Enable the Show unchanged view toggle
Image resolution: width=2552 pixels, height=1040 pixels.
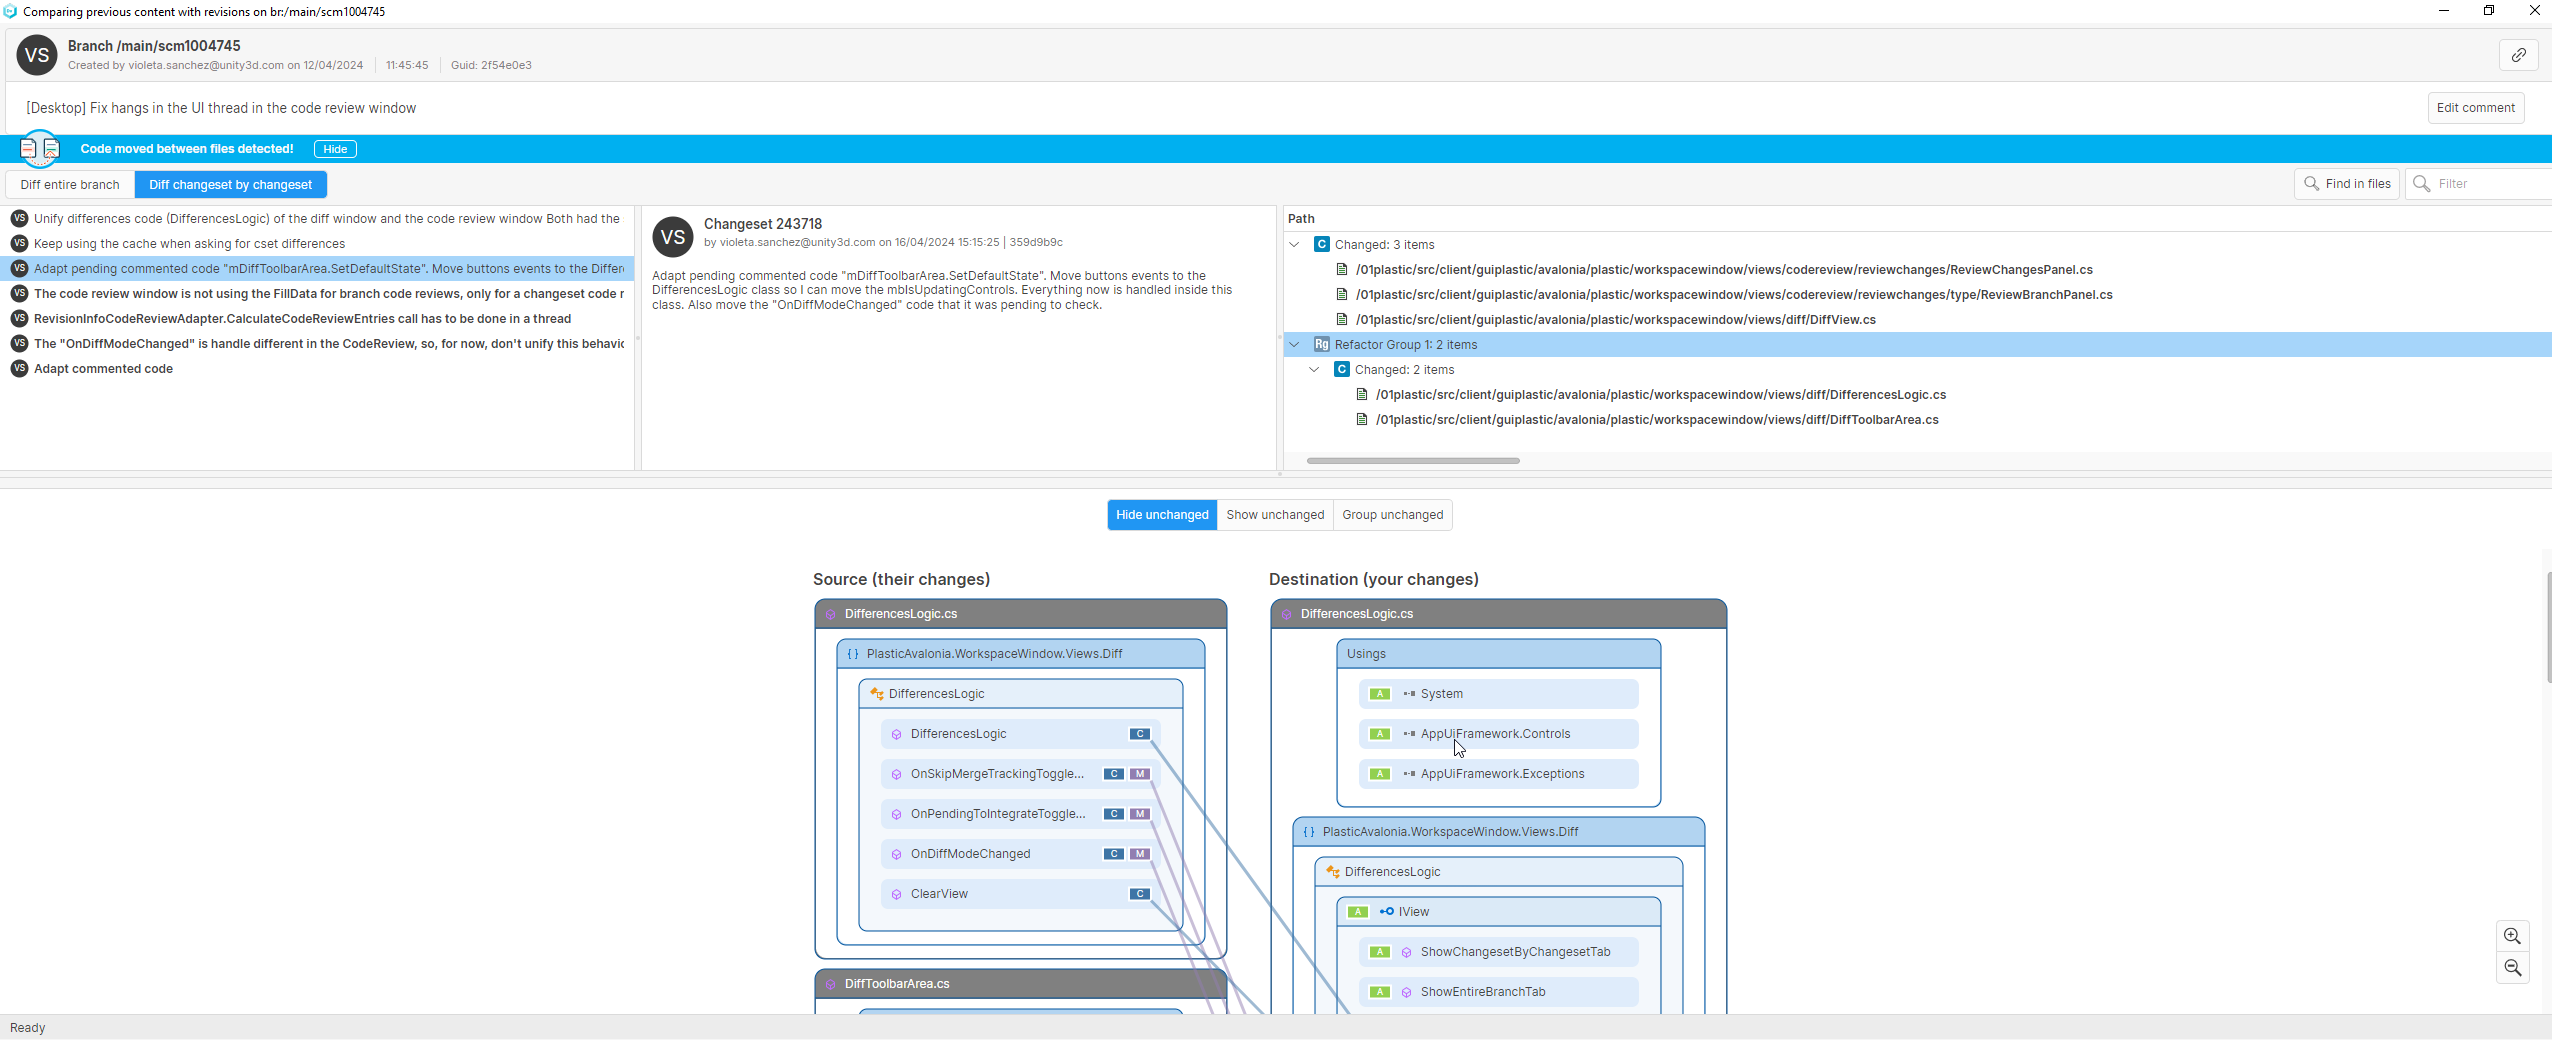tap(1275, 514)
